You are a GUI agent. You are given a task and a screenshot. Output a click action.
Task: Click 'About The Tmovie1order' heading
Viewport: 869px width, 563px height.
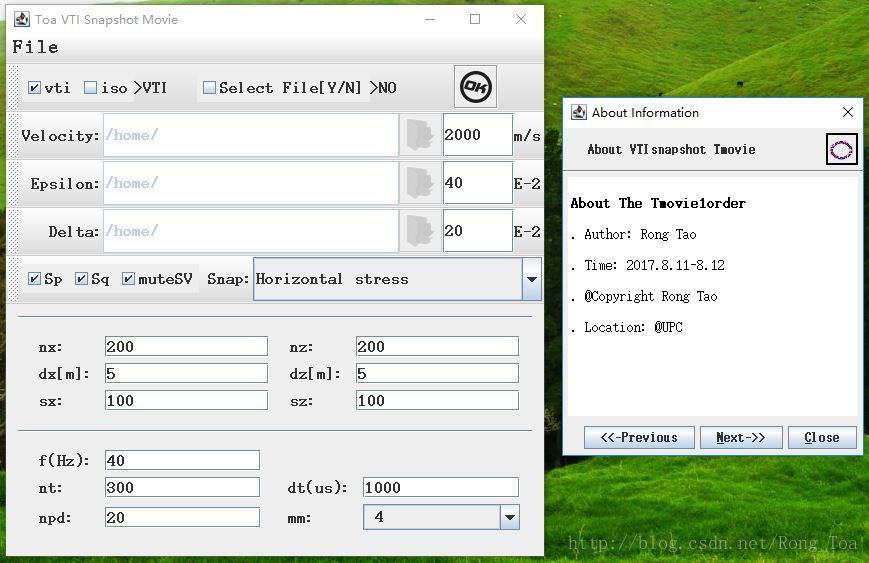[x=658, y=203]
